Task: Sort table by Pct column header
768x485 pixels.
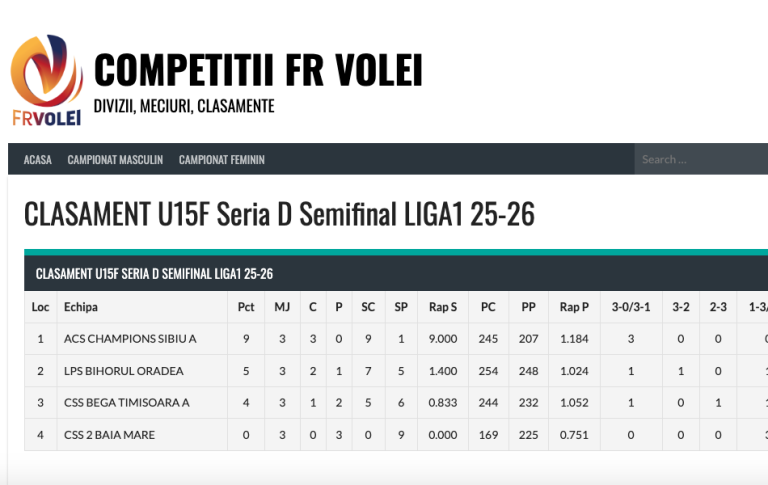Action: coord(246,307)
